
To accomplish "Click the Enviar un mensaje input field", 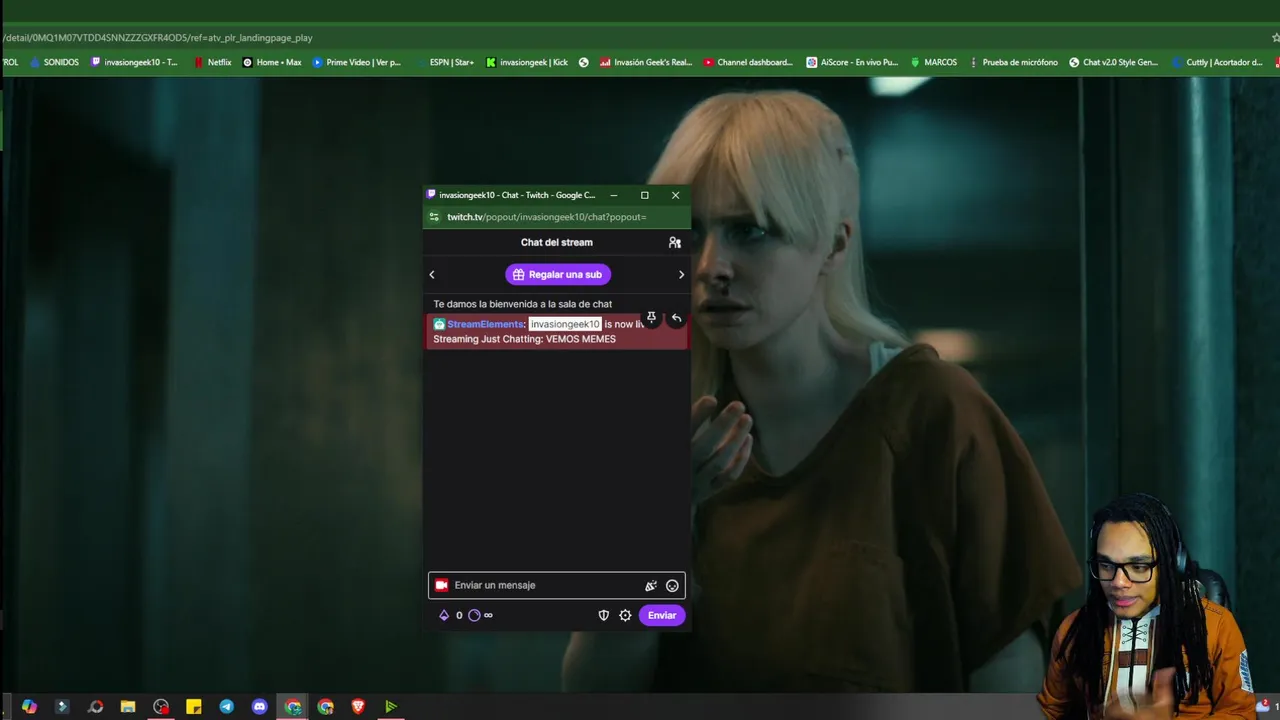I will [556, 585].
